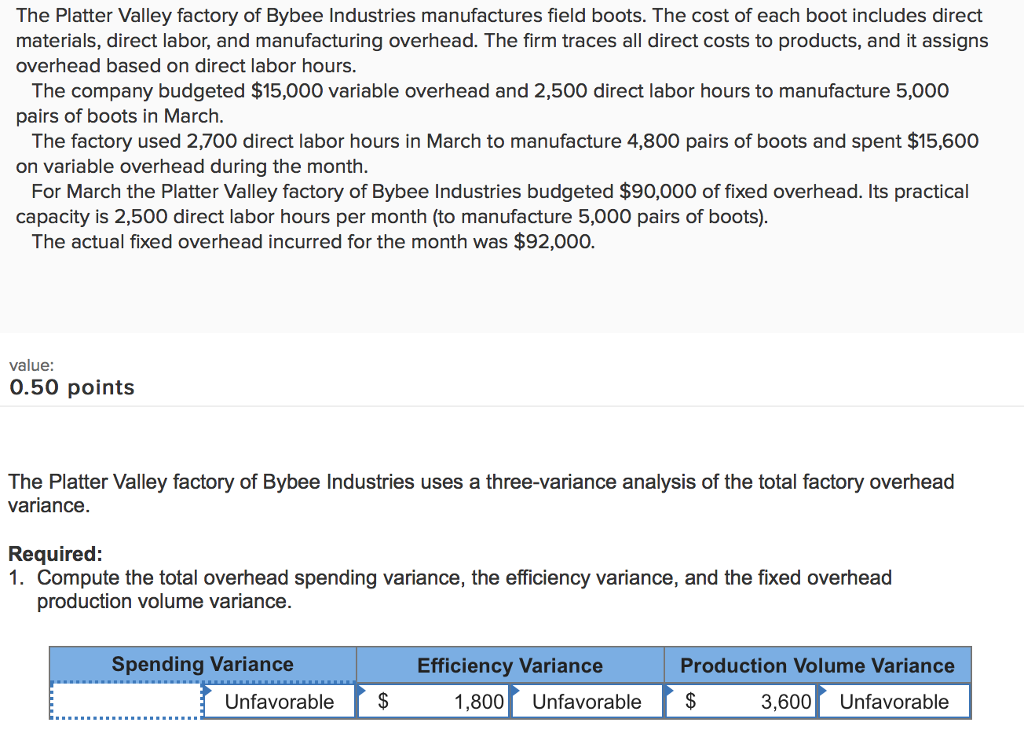Open the Production Volume Variance Unfavorable dropdown
Viewport: 1024px width, 748px height.
click(893, 701)
